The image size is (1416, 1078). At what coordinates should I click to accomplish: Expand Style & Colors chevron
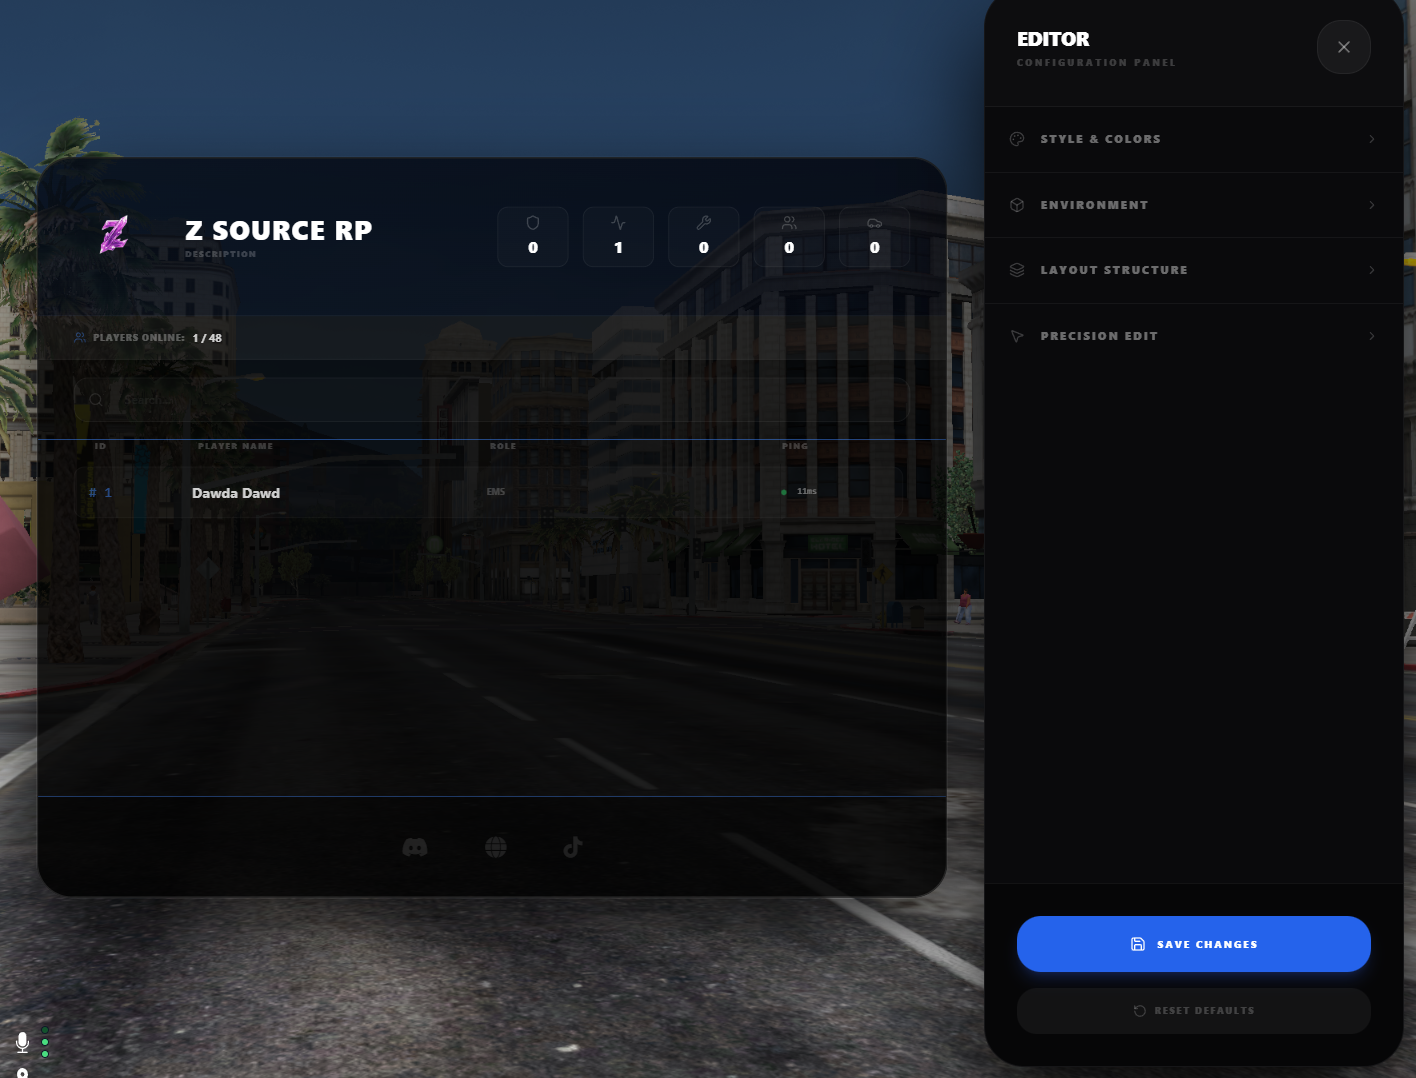1372,139
